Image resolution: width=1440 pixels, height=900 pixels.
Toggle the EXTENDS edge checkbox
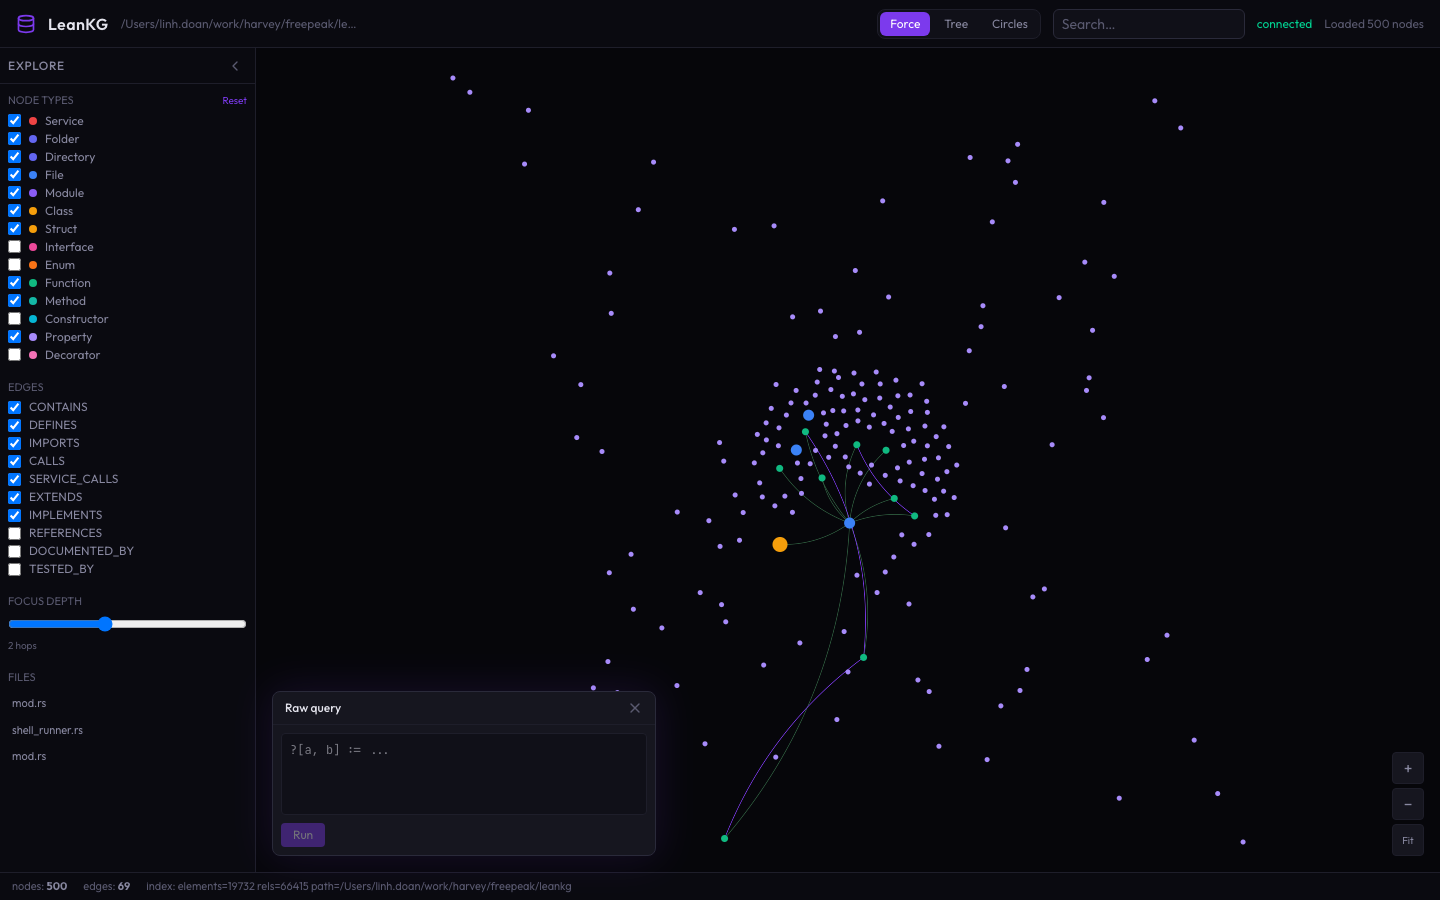(x=15, y=497)
